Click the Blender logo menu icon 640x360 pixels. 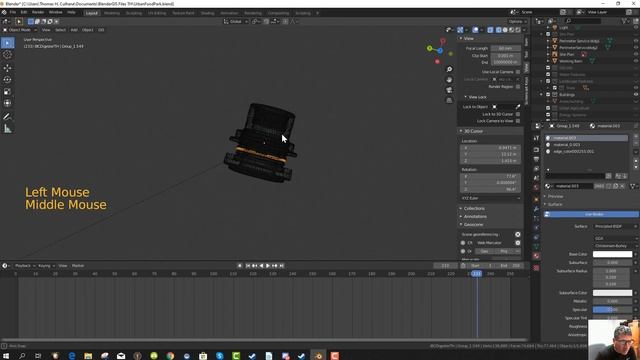pos(4,13)
